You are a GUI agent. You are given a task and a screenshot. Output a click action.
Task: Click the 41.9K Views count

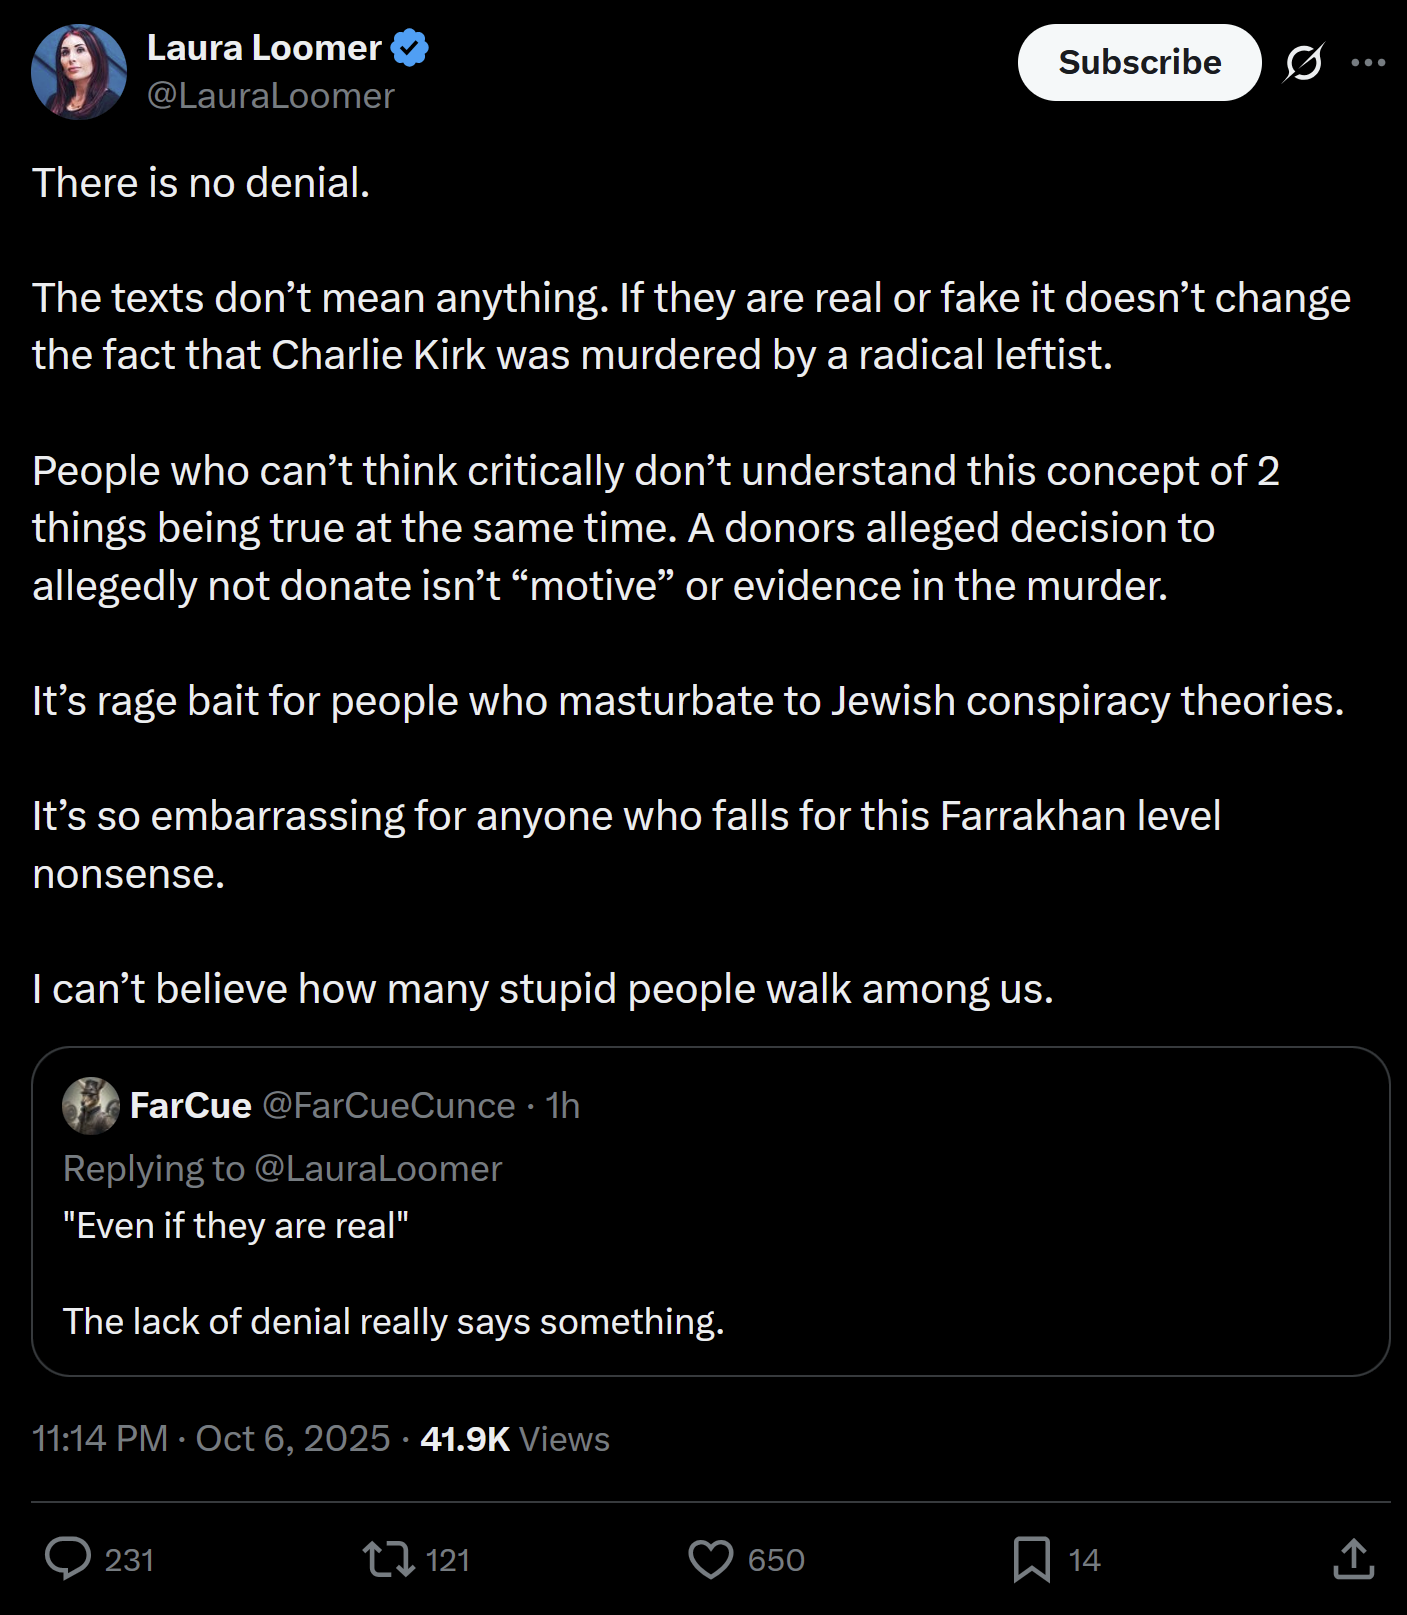pos(515,1439)
